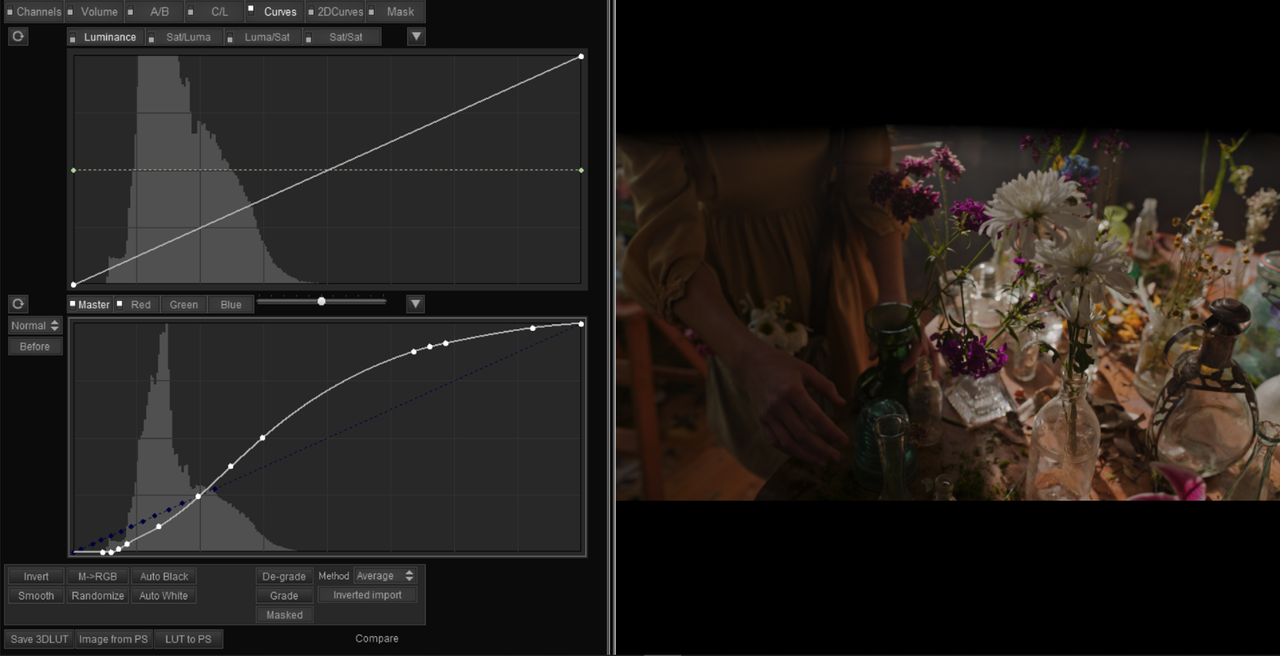1280x656 pixels.
Task: Apply Auto White
Action: 164,595
